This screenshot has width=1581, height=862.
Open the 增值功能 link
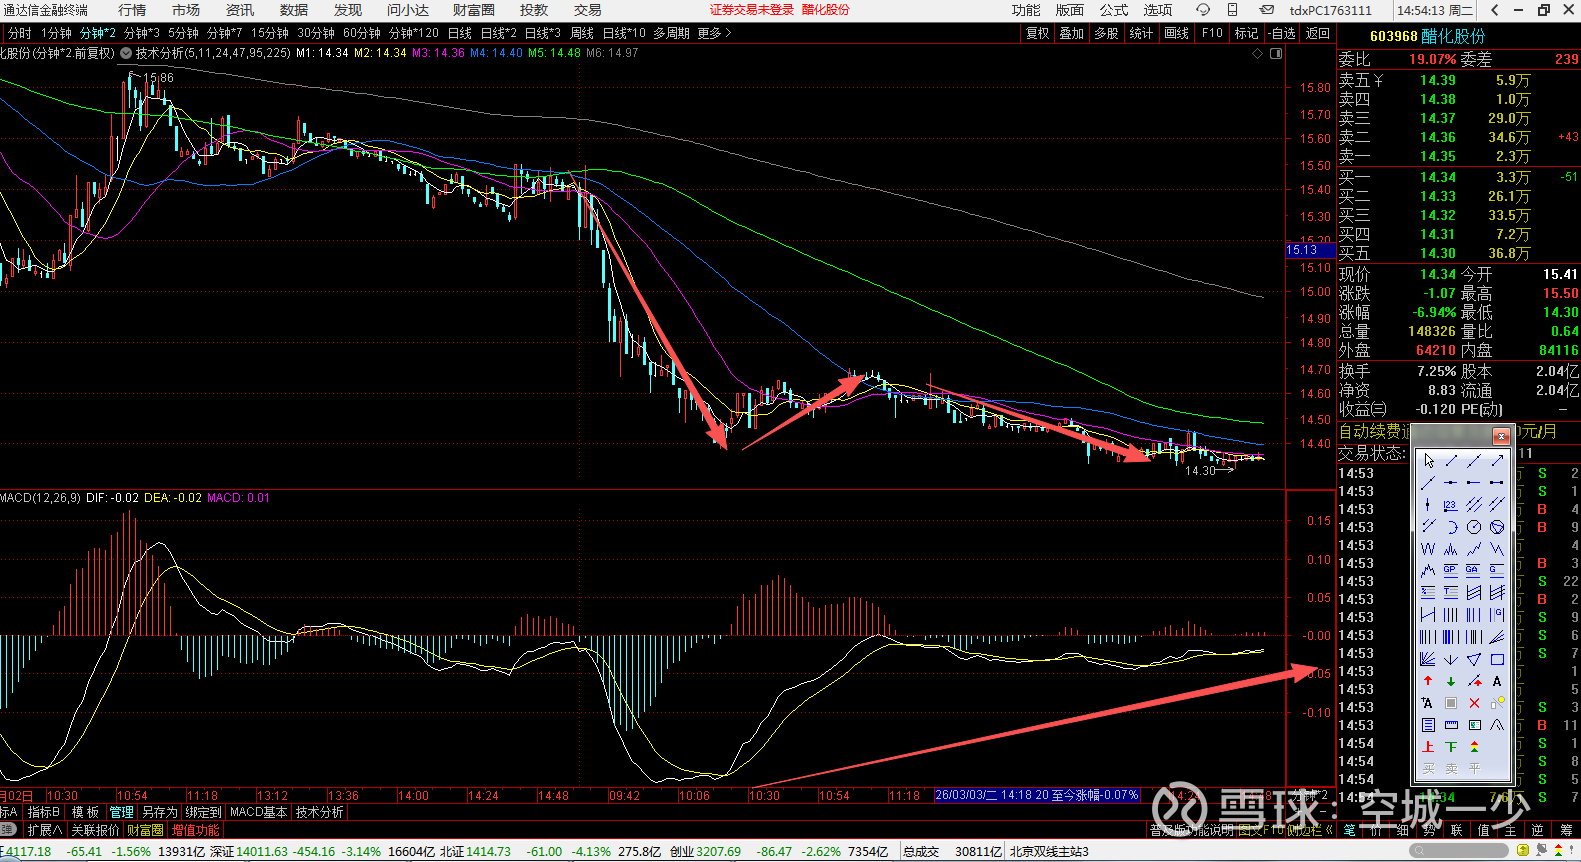point(195,830)
